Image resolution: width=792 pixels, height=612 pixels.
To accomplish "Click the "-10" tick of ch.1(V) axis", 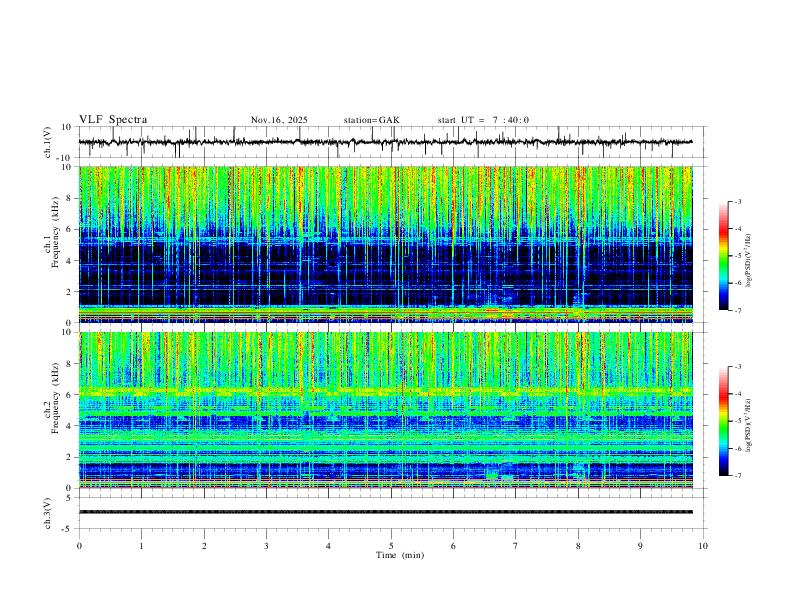I will point(65,158).
